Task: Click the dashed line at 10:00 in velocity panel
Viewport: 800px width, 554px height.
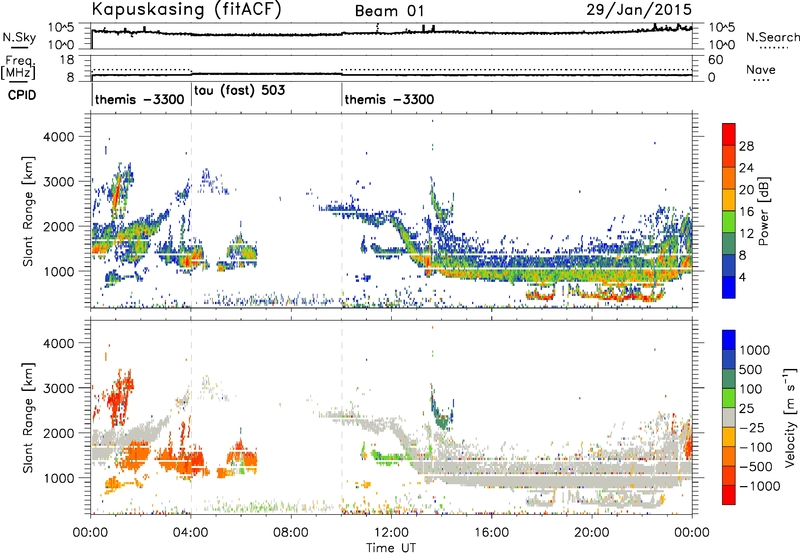Action: tap(341, 417)
